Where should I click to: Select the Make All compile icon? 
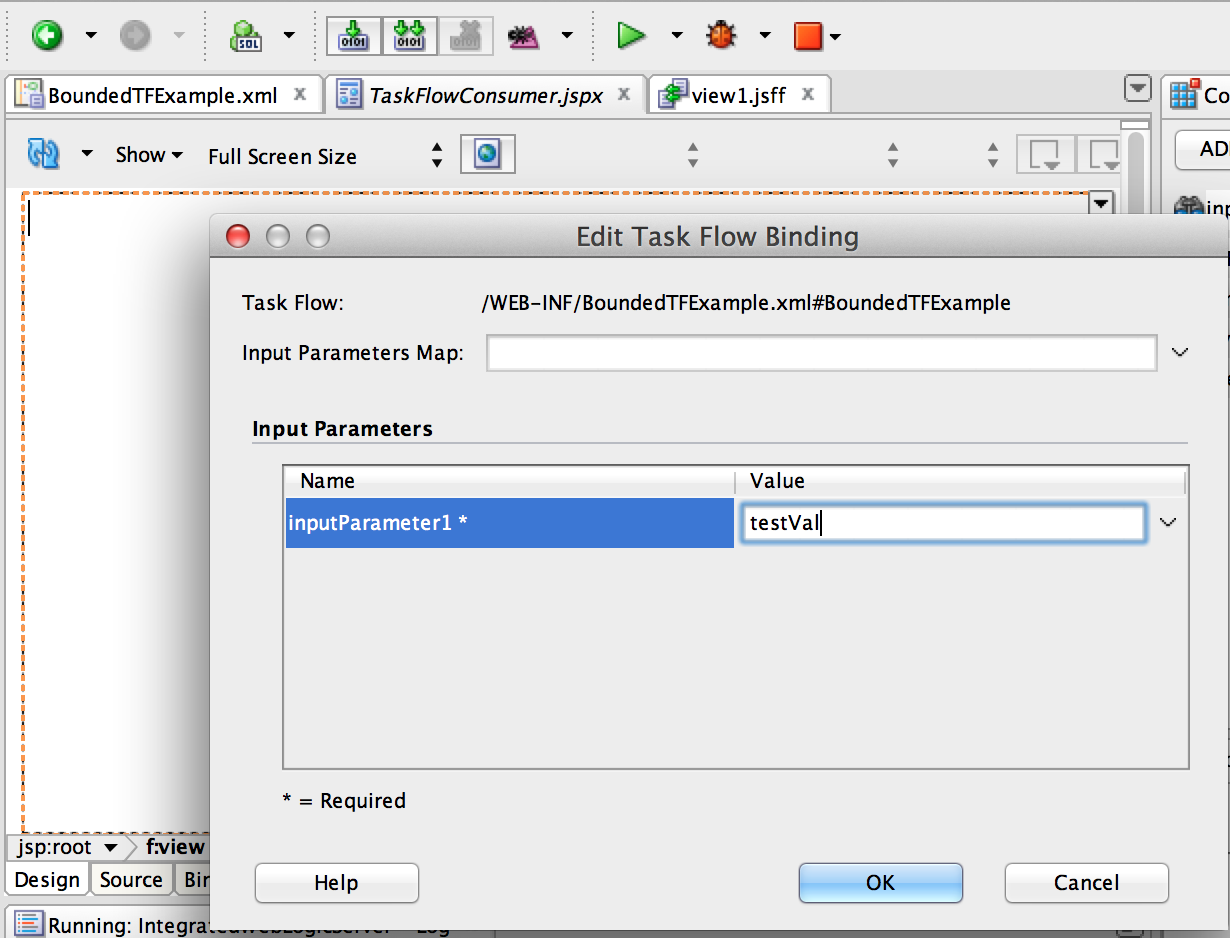tap(409, 35)
